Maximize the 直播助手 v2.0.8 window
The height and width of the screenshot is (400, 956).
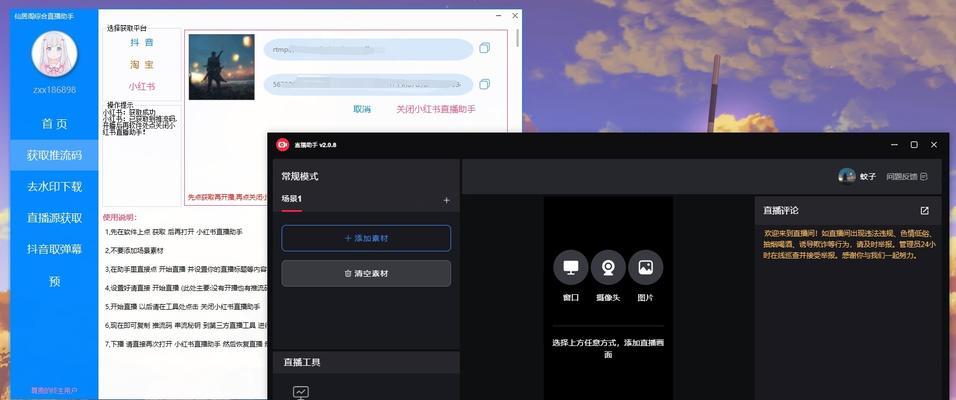tap(914, 145)
